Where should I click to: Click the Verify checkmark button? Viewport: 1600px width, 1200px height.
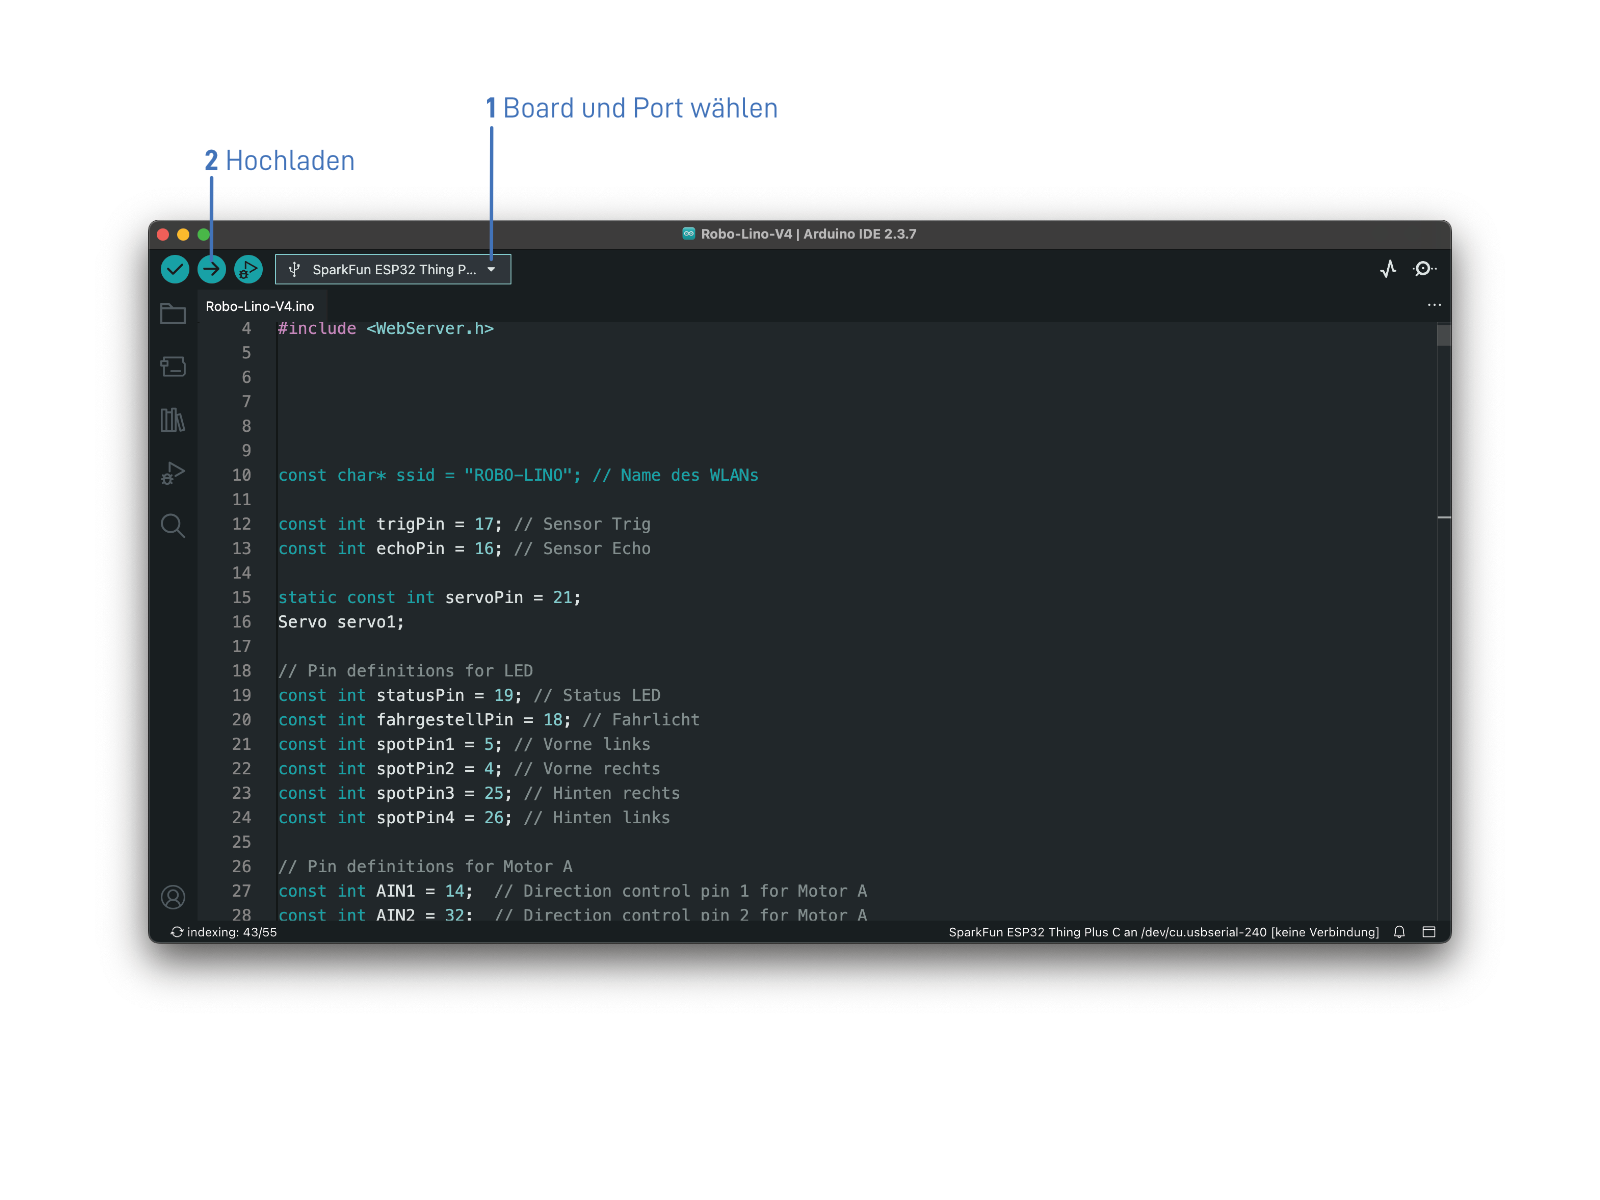click(175, 269)
